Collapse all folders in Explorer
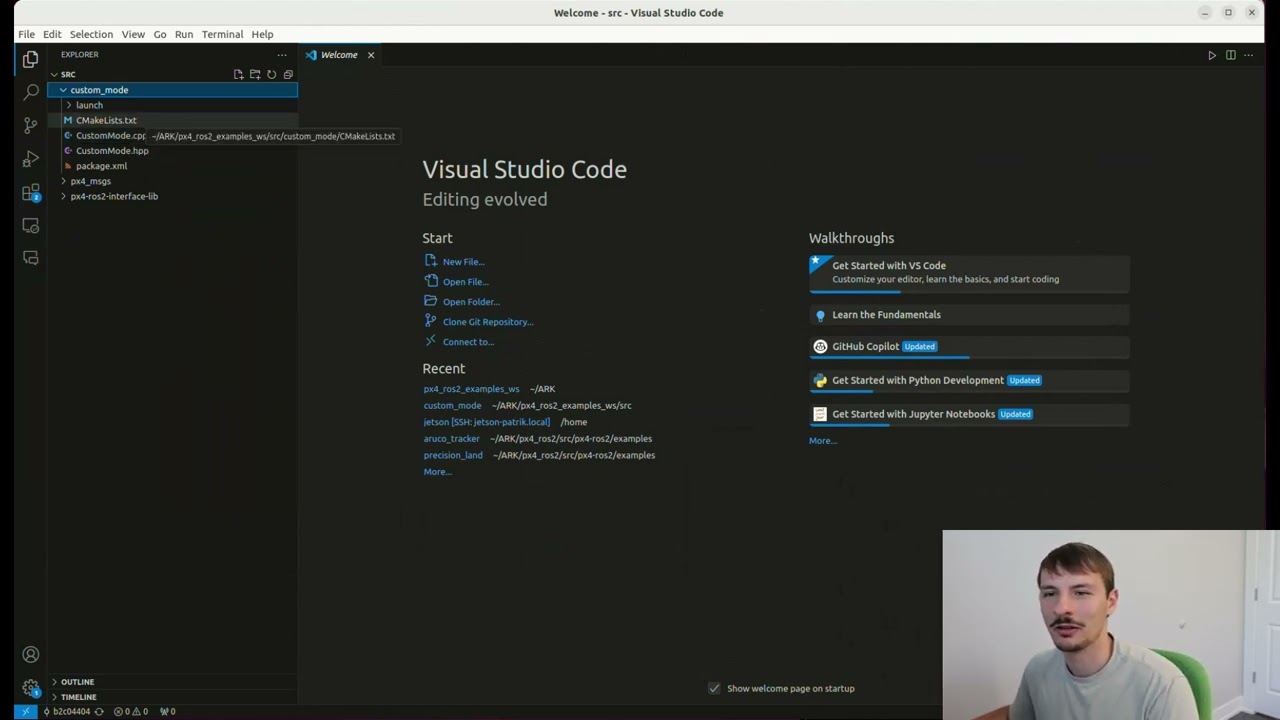1280x720 pixels. click(x=288, y=75)
